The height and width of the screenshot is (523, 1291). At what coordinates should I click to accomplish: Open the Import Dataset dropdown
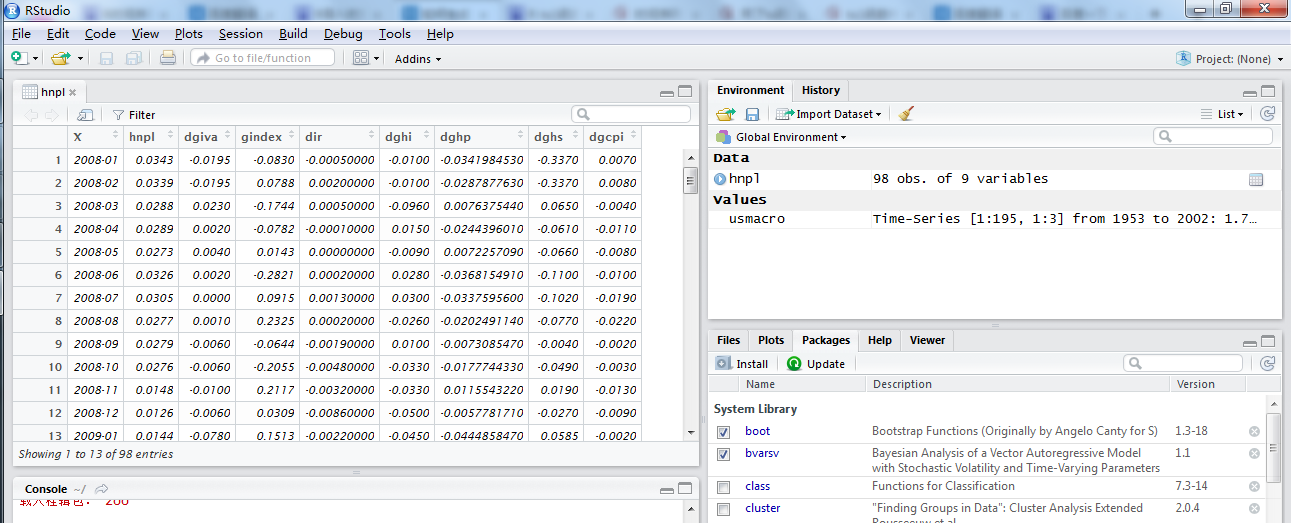(829, 114)
